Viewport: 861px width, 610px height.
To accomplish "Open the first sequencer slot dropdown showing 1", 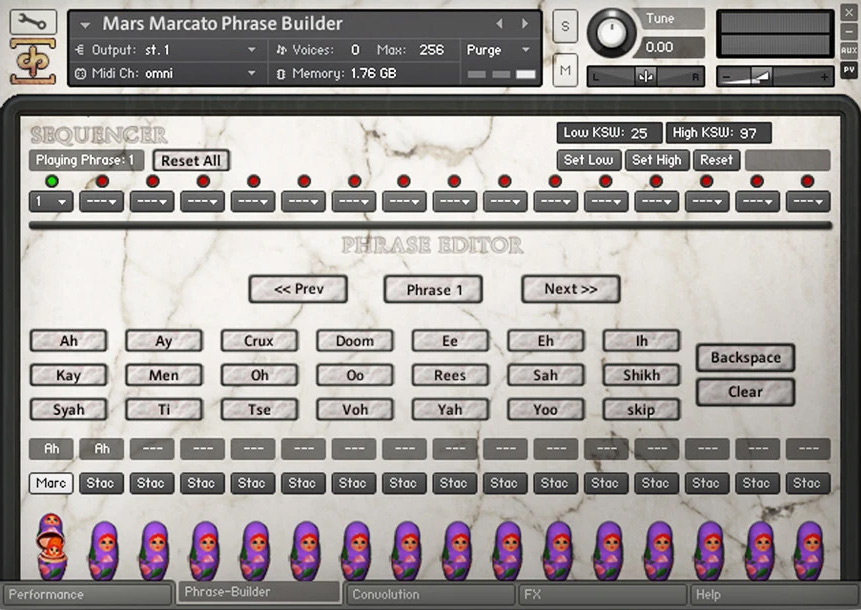I will coord(51,202).
